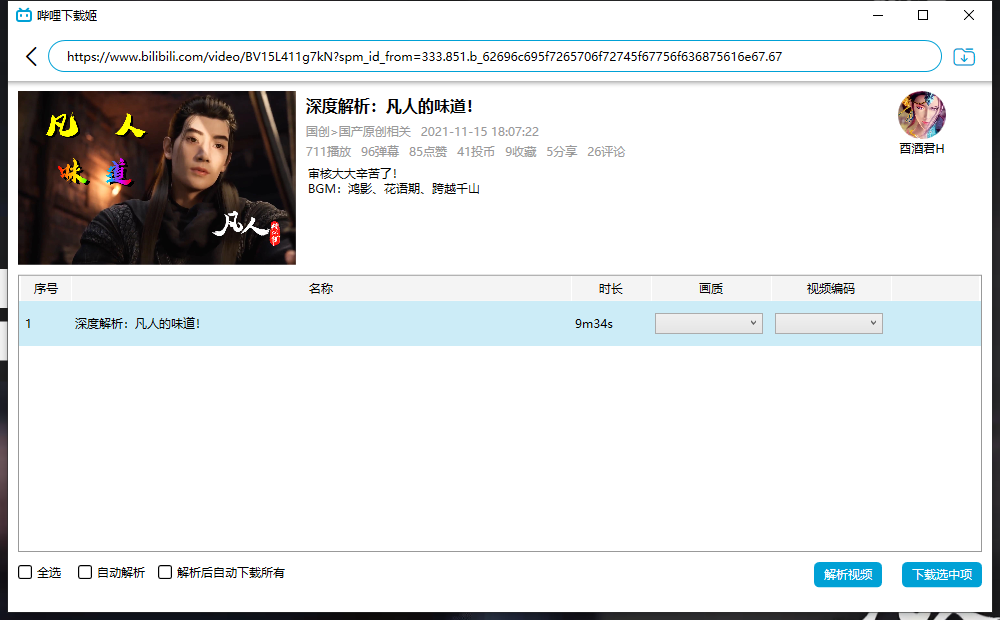
Task: Close the 哔哩下载姬 window
Action: click(x=969, y=15)
